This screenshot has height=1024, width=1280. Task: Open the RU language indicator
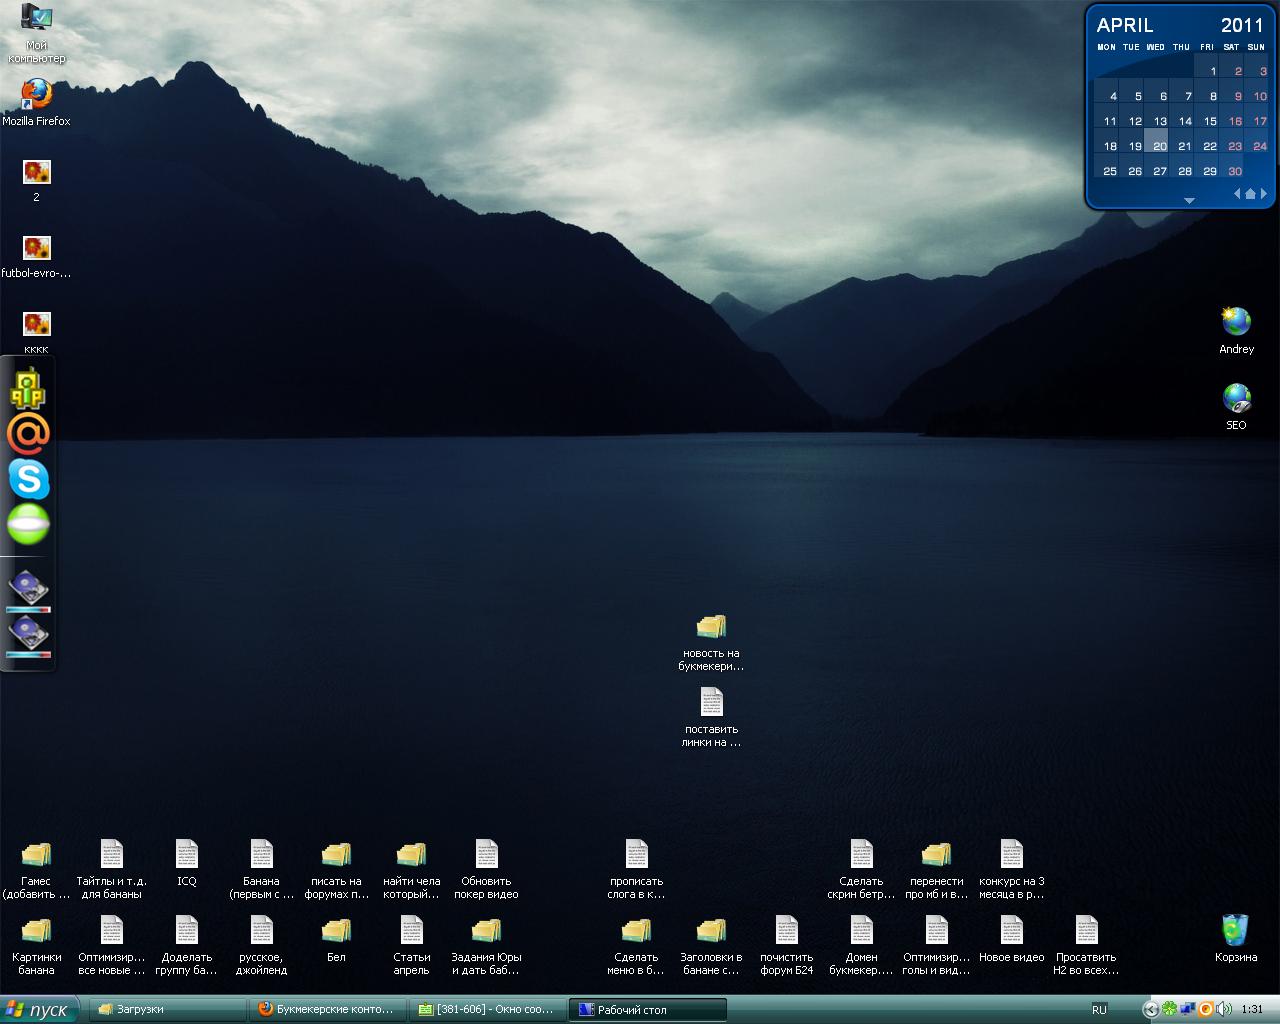[x=1099, y=1010]
